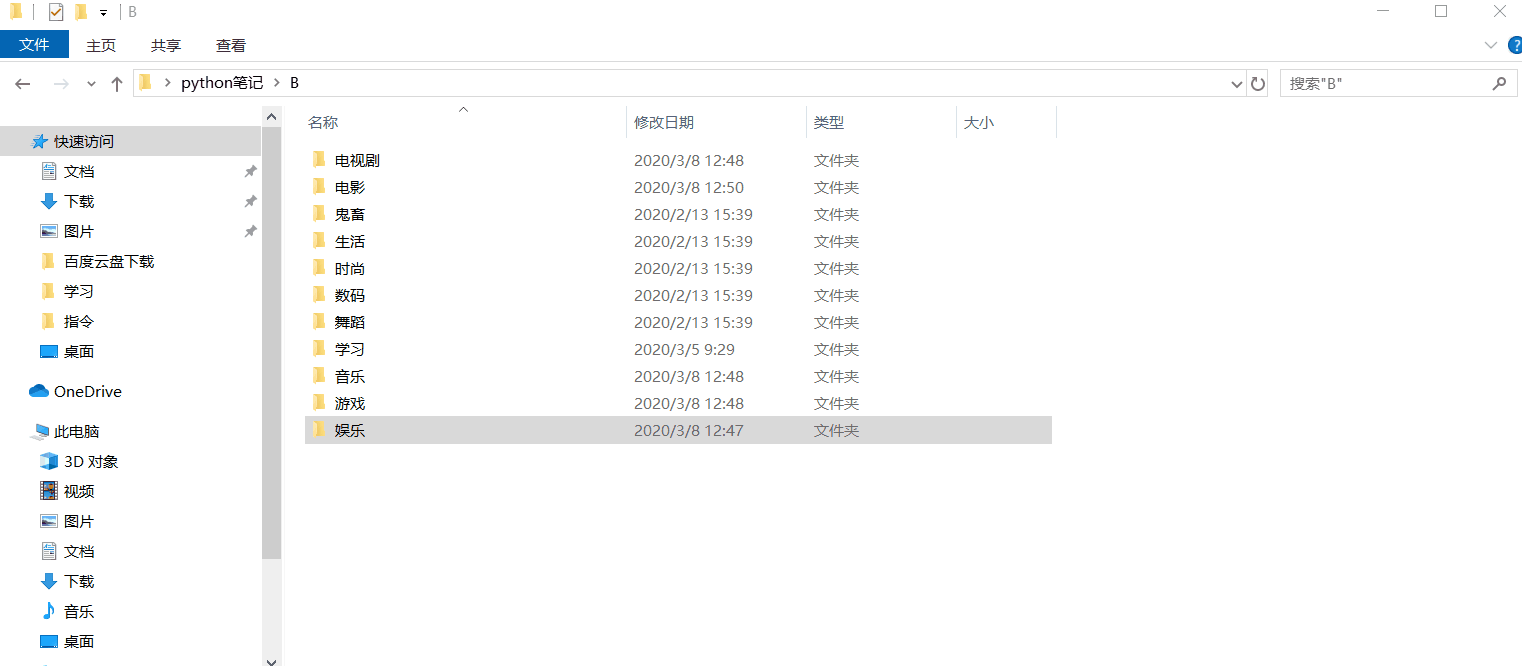1522x666 pixels.
Task: Select the 生活 folder icon in the file list
Action: click(319, 240)
